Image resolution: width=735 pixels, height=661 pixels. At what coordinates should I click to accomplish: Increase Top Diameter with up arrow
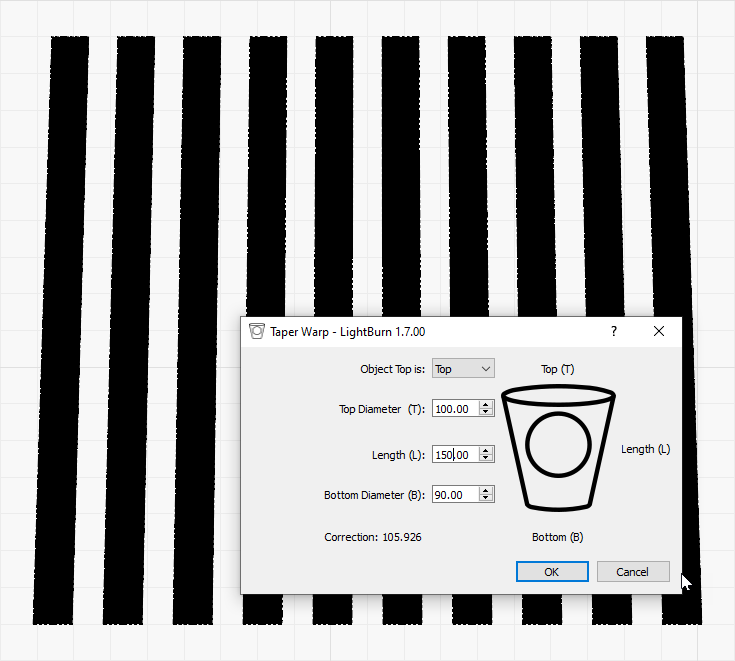coord(486,405)
